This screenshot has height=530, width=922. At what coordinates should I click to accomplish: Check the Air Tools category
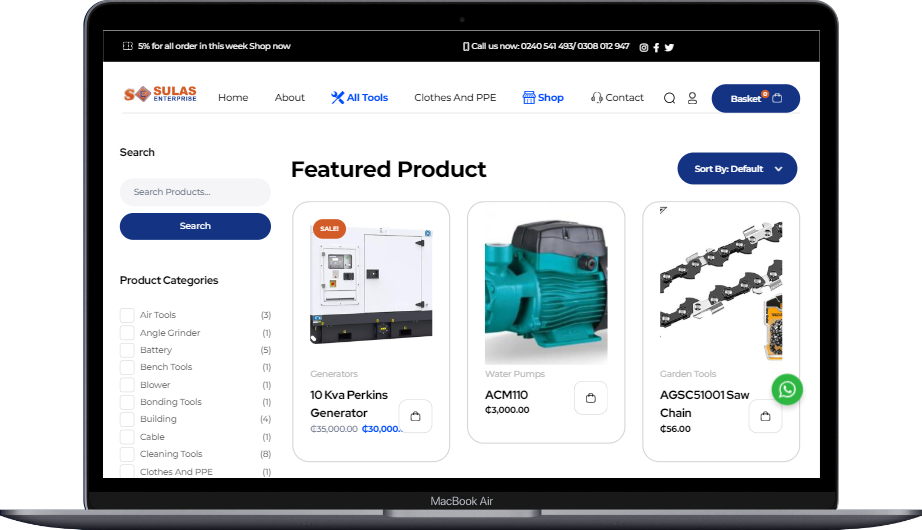coord(127,315)
